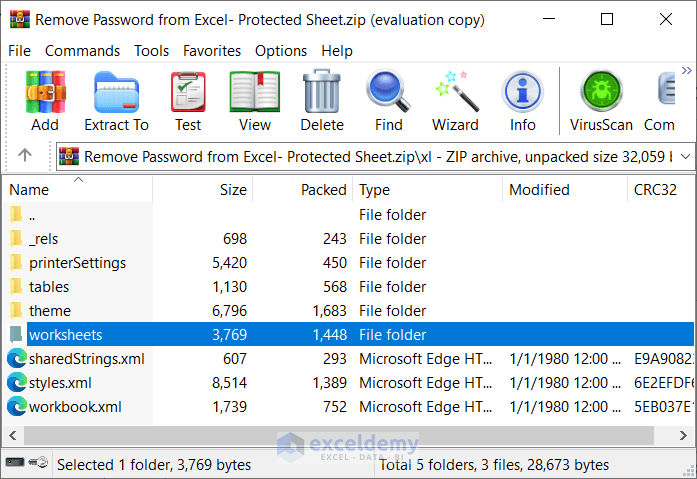Screen dimensions: 697x479
Task: Open the View file tool
Action: pos(255,101)
